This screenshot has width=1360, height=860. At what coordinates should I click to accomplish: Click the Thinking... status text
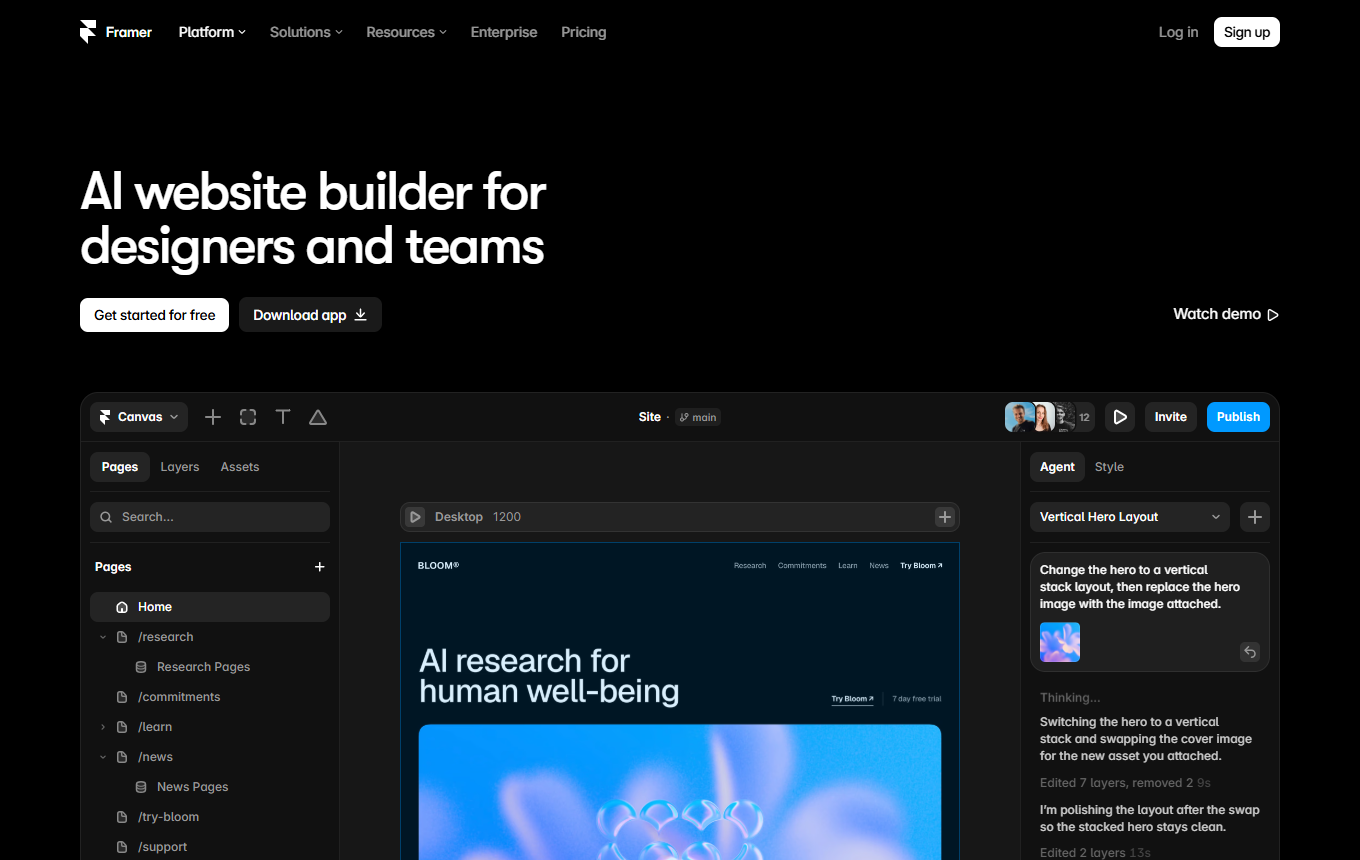click(1070, 697)
